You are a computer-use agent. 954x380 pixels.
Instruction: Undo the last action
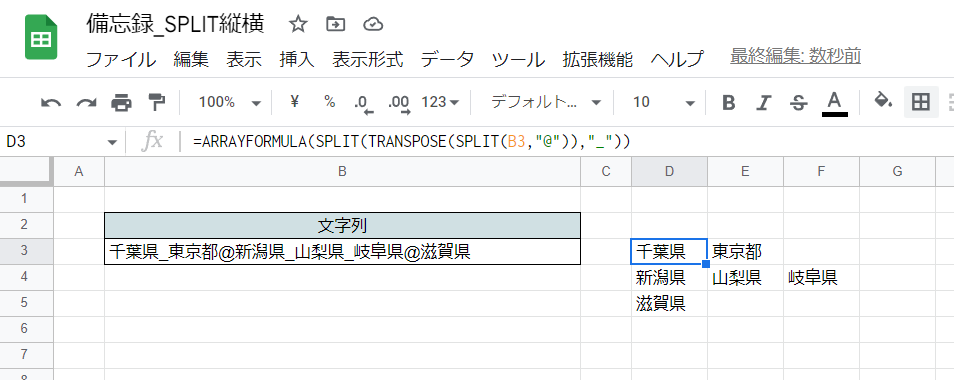click(x=50, y=102)
